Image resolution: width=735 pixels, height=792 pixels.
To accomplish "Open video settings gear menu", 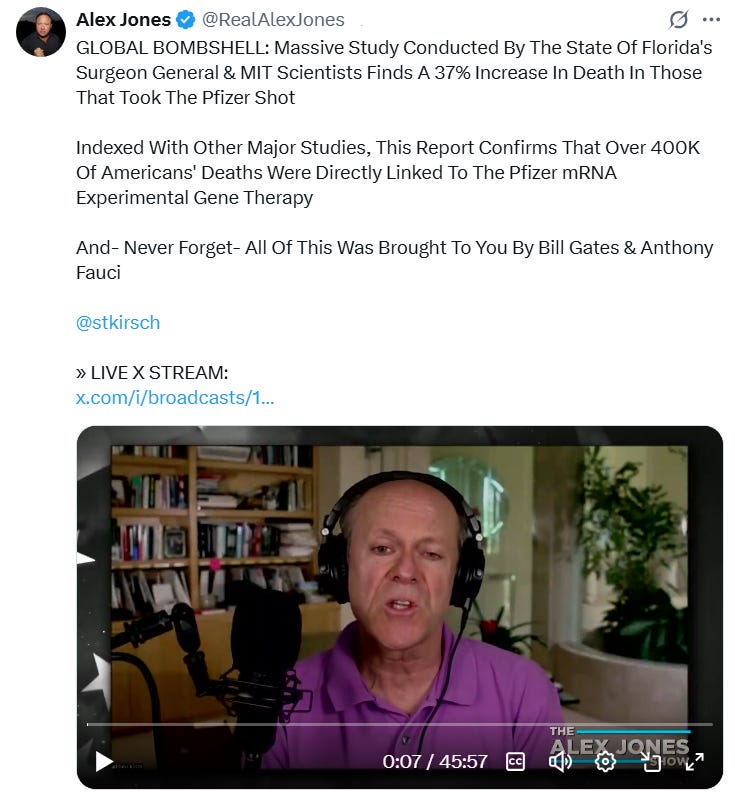I will pos(605,761).
